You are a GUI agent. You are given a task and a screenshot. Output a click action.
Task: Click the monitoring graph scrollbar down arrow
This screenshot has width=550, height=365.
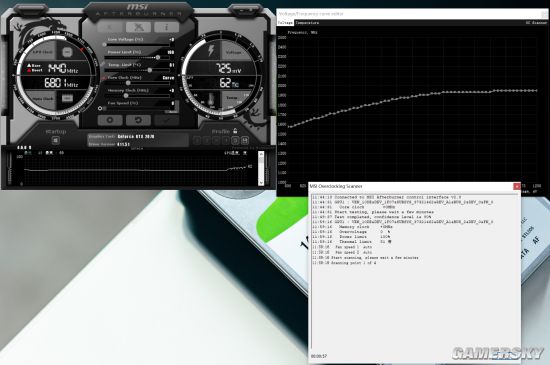coord(261,183)
